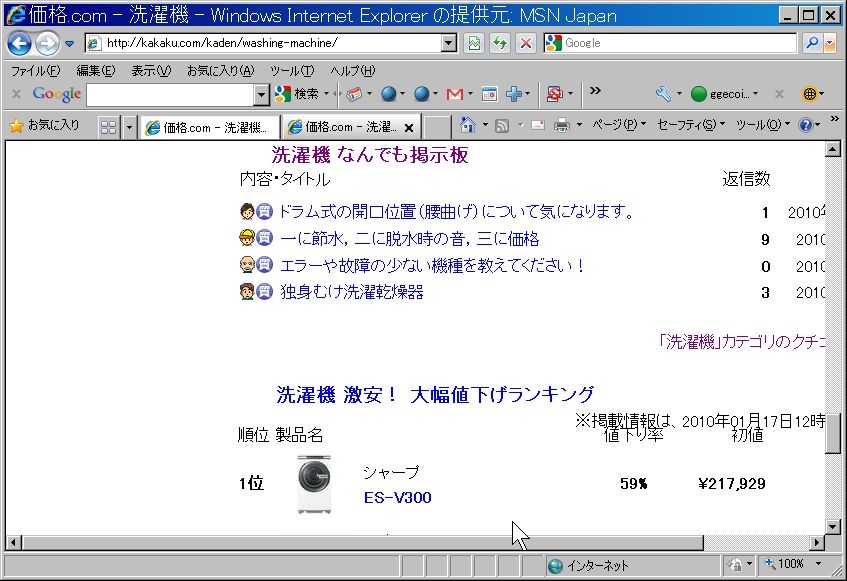Open recent pages dropdown beside Forward button

click(x=69, y=44)
